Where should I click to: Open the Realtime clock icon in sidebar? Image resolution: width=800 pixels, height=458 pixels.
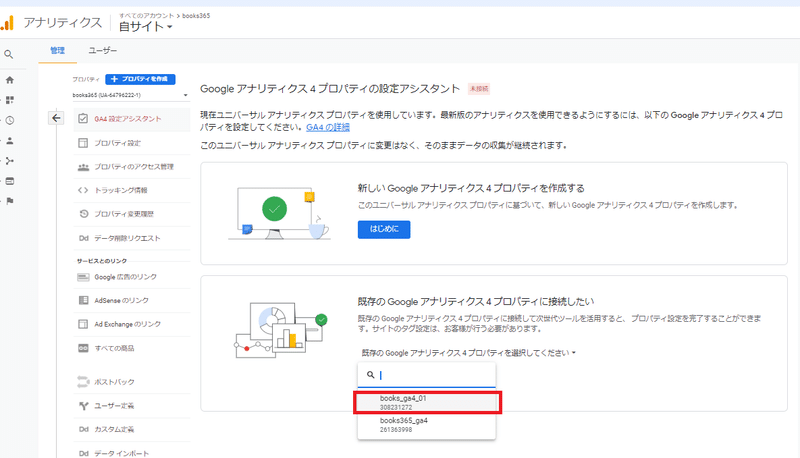click(9, 120)
